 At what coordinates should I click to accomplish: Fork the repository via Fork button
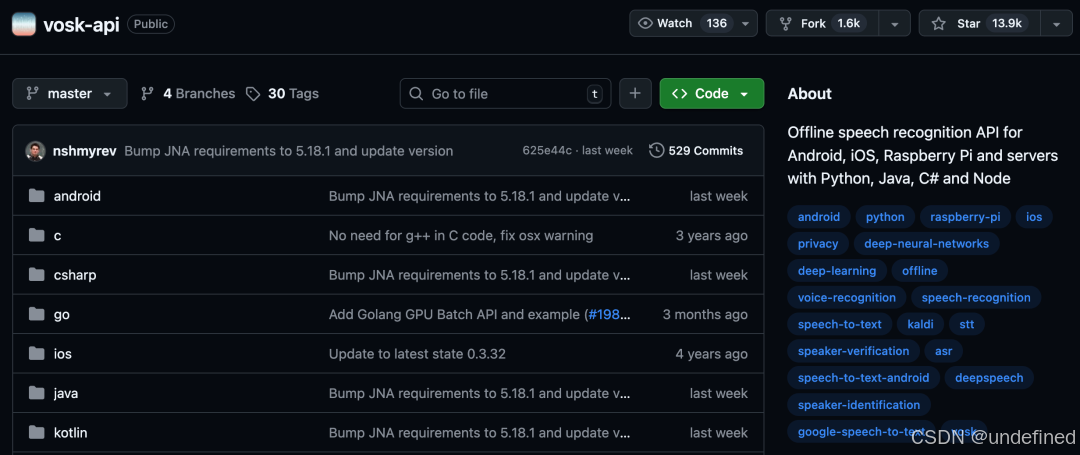(824, 23)
